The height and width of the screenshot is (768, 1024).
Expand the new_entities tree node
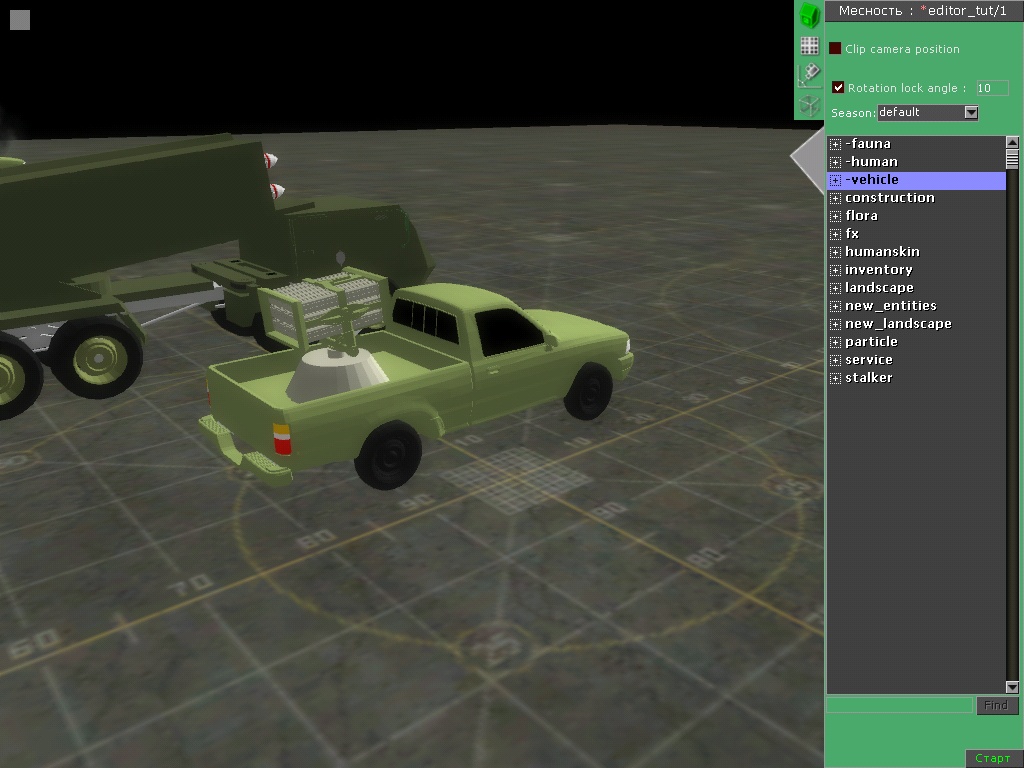(835, 306)
